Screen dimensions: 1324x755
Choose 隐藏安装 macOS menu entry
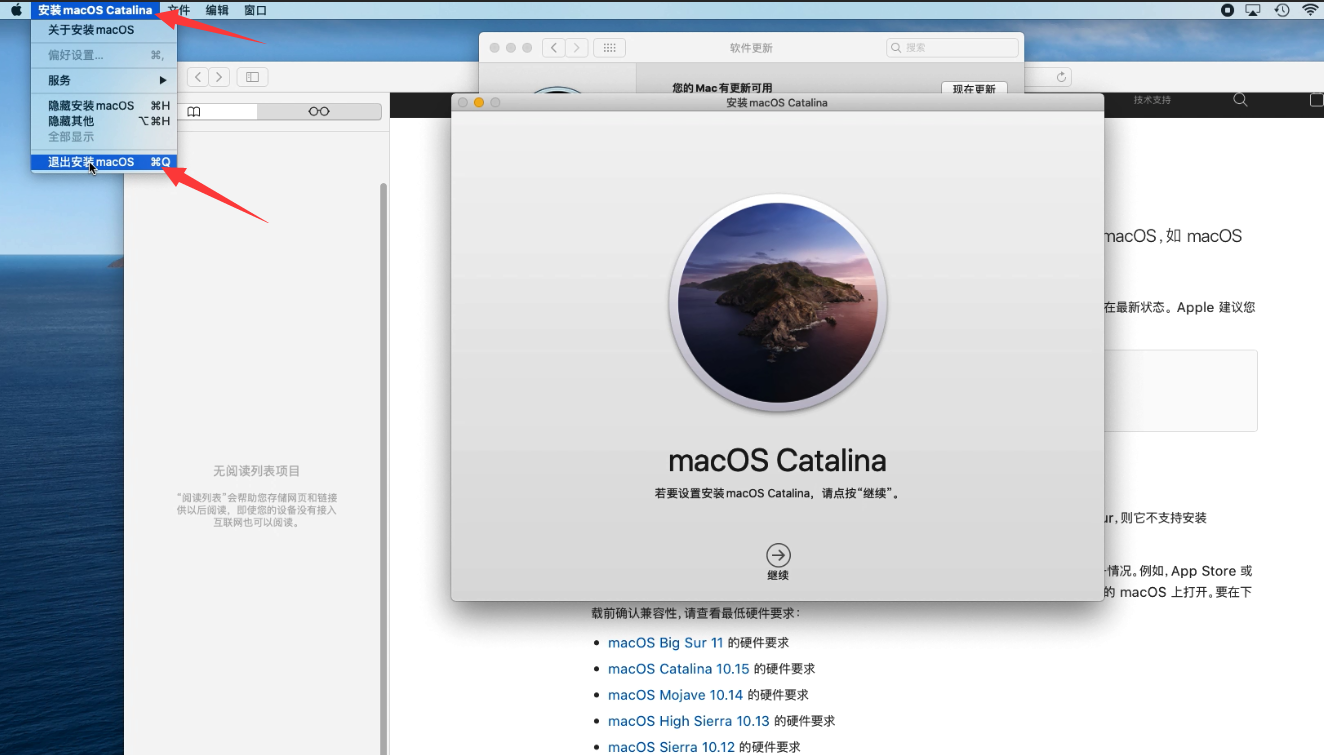(104, 105)
